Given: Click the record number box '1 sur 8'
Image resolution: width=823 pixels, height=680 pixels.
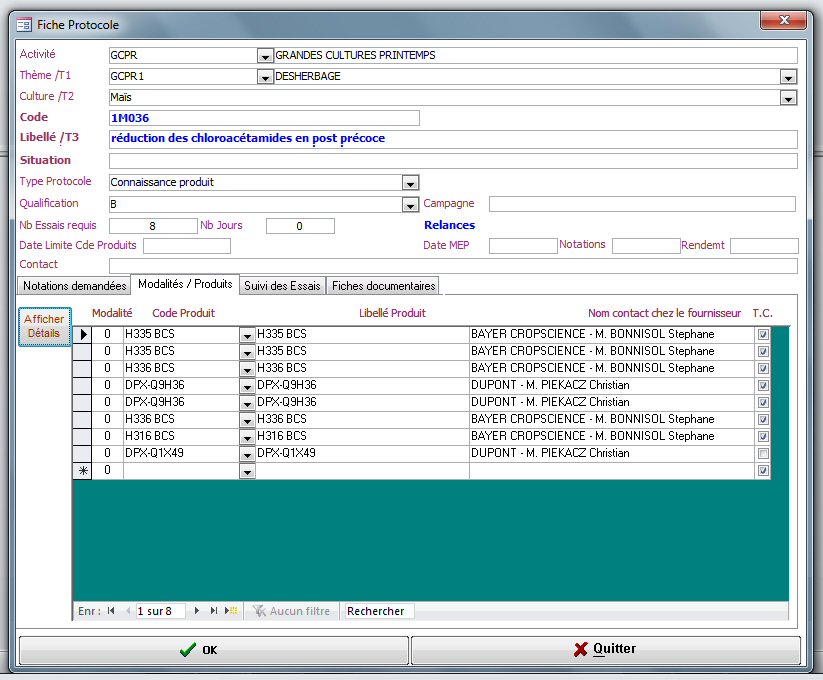Looking at the screenshot, I should pyautogui.click(x=160, y=611).
